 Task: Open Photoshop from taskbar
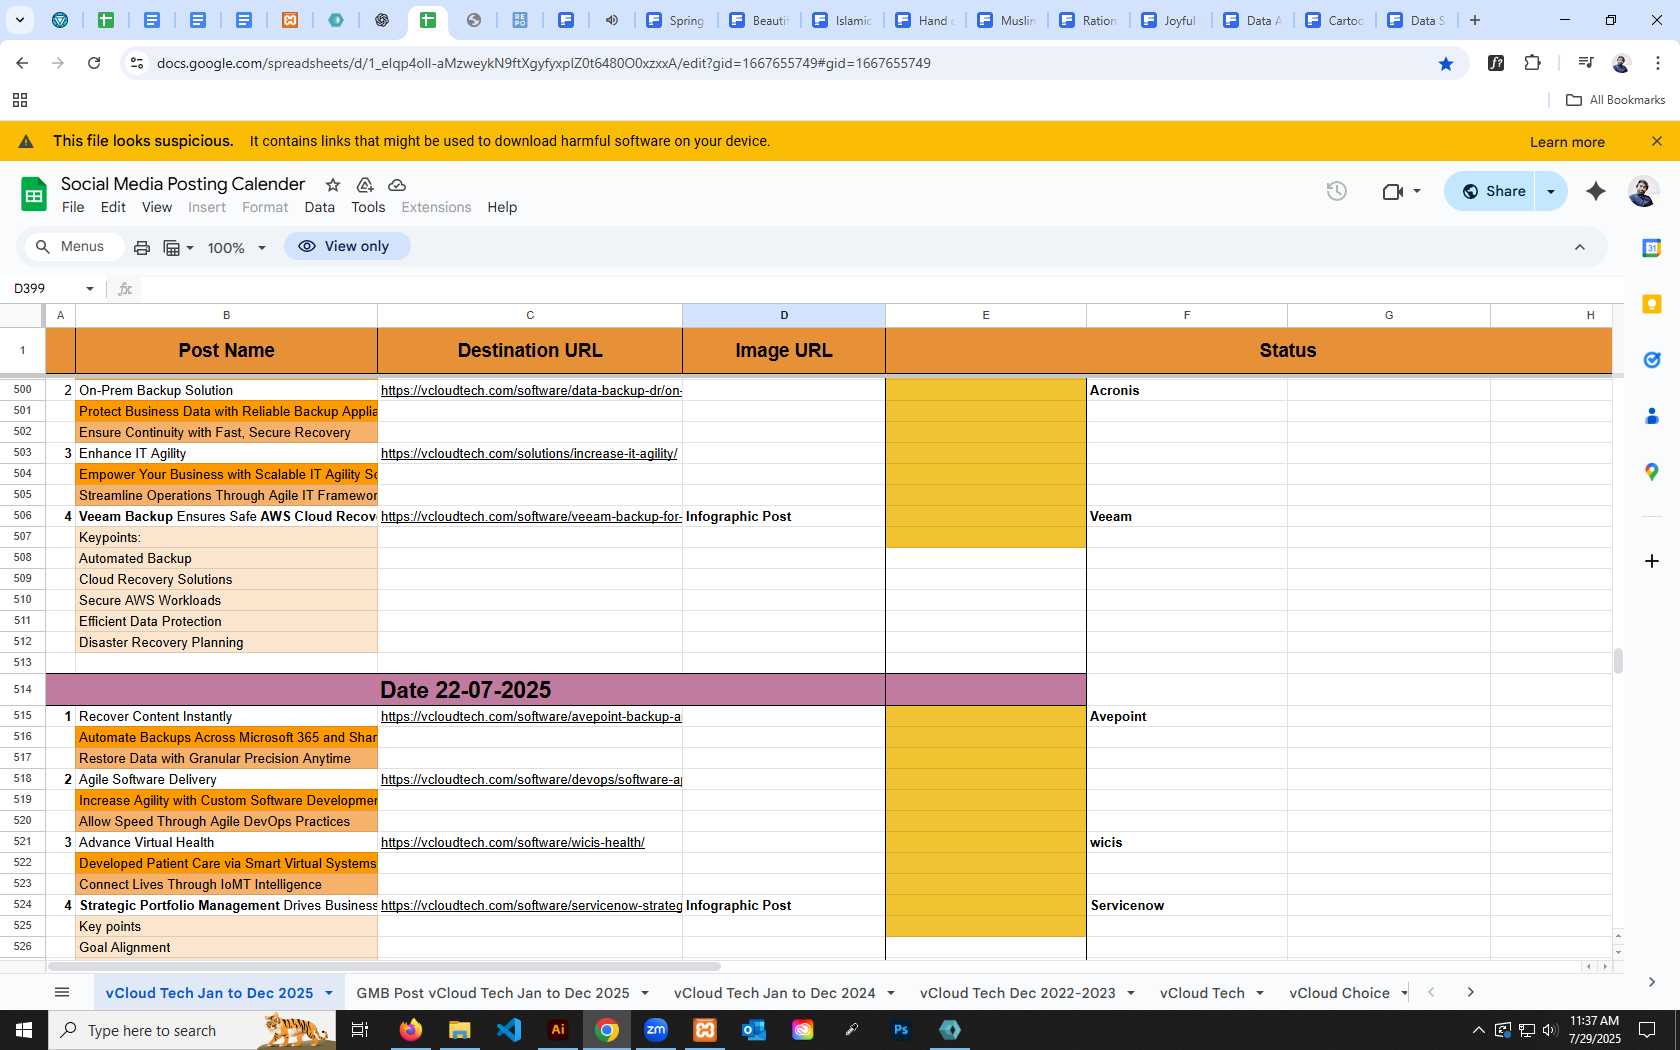click(x=901, y=1029)
